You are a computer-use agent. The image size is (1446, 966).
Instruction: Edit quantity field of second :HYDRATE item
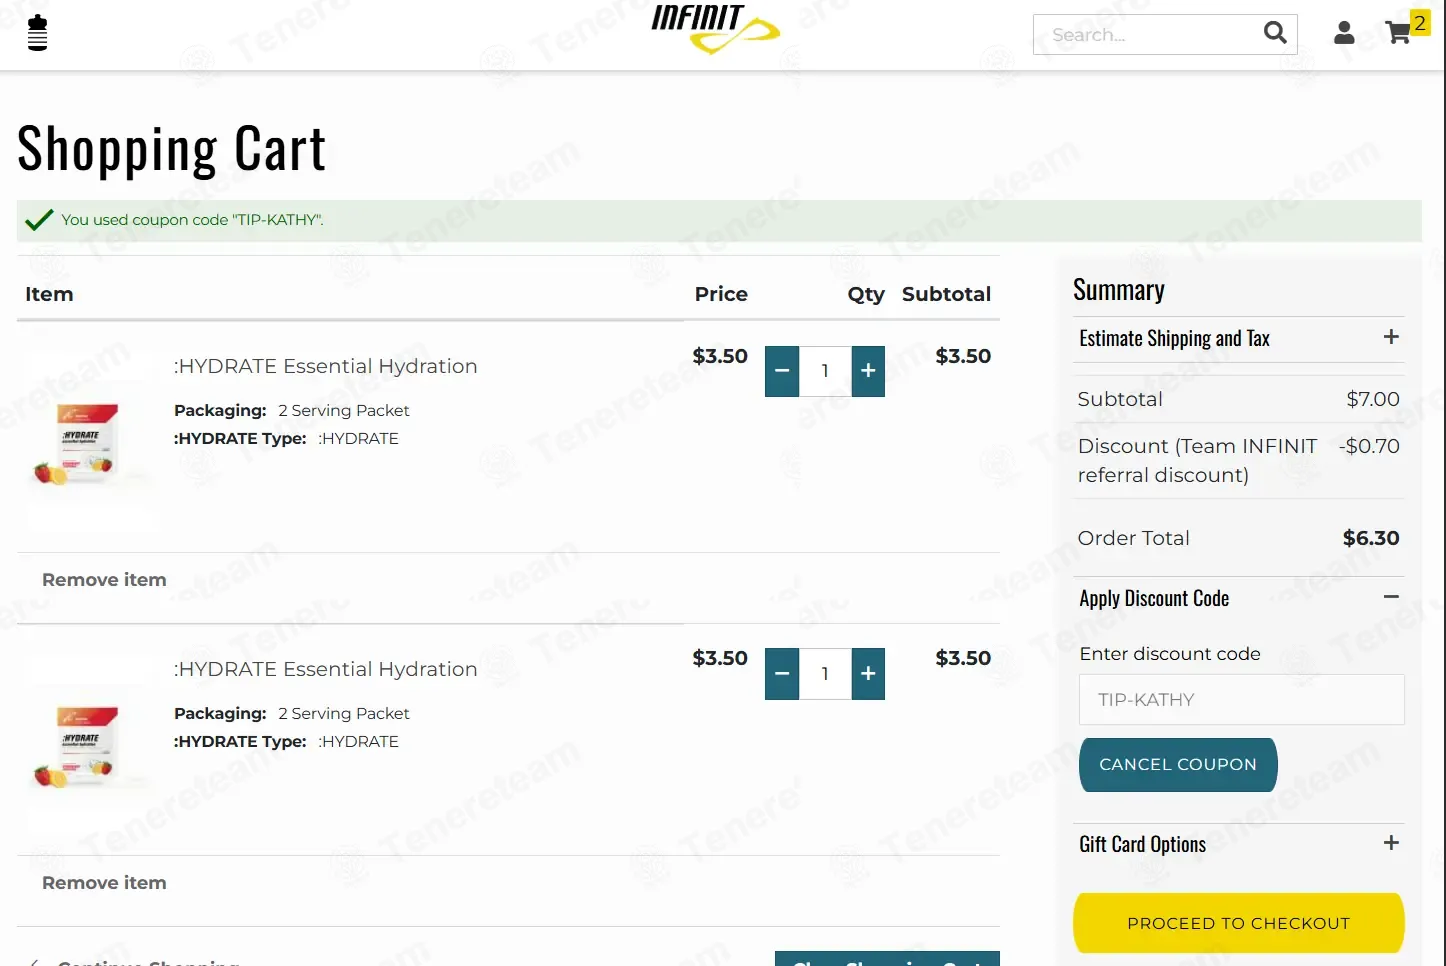coord(825,674)
